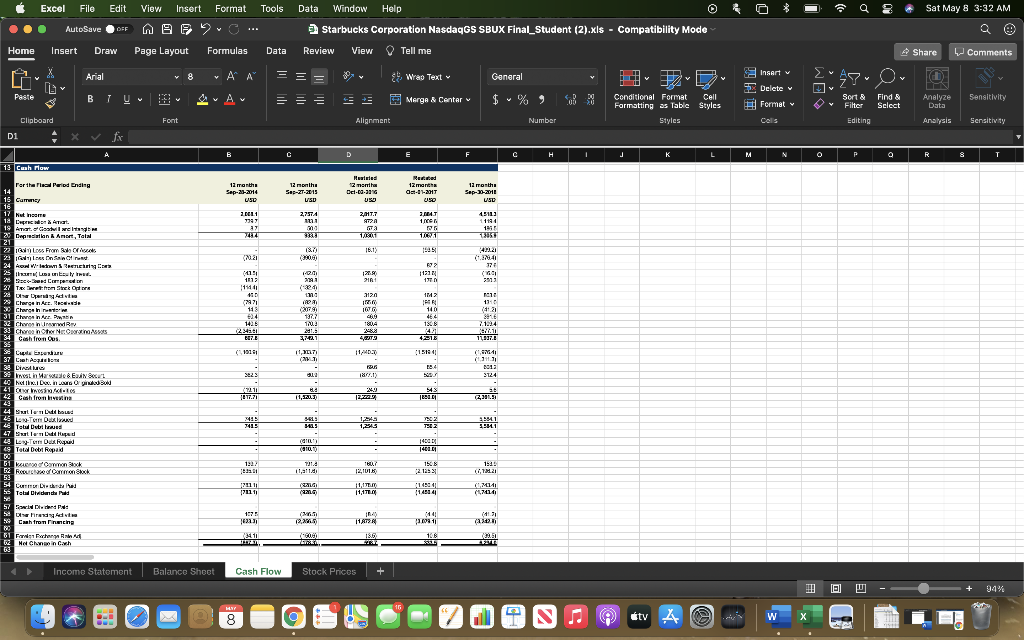Open Format as Table
This screenshot has height=640, width=1024.
[x=674, y=89]
